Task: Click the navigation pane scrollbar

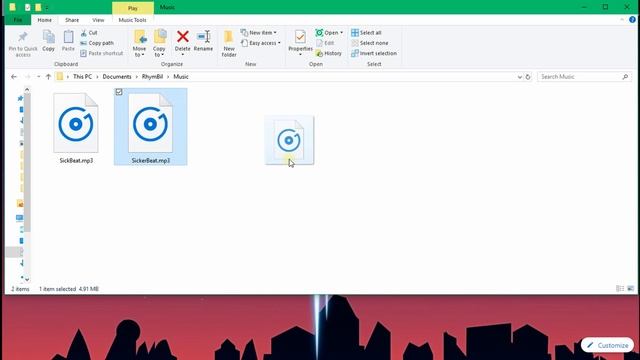Action: [x=27, y=162]
